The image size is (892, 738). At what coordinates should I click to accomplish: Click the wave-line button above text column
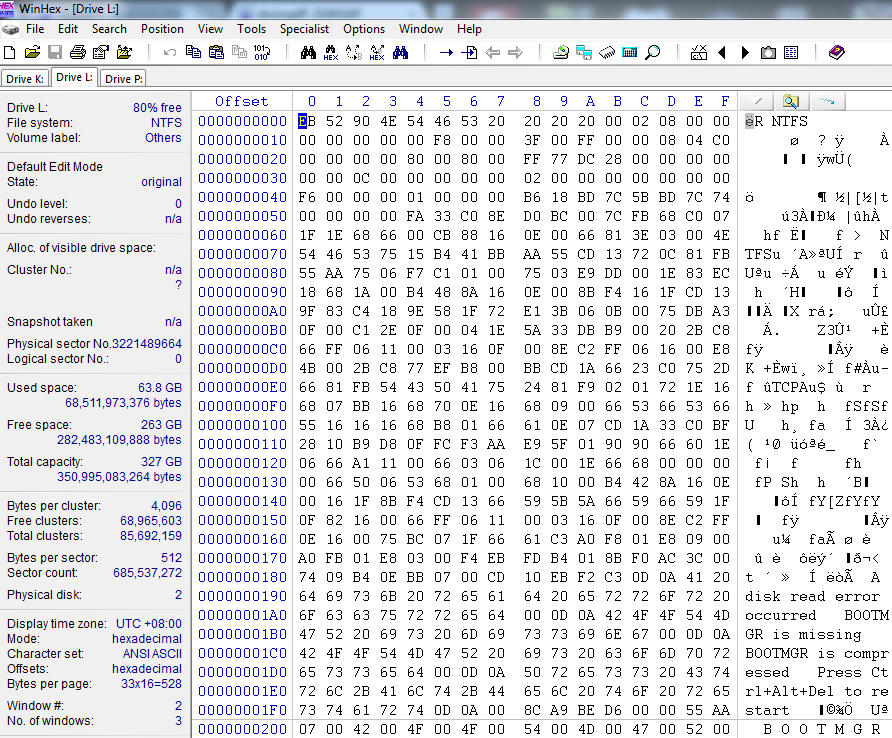click(827, 101)
